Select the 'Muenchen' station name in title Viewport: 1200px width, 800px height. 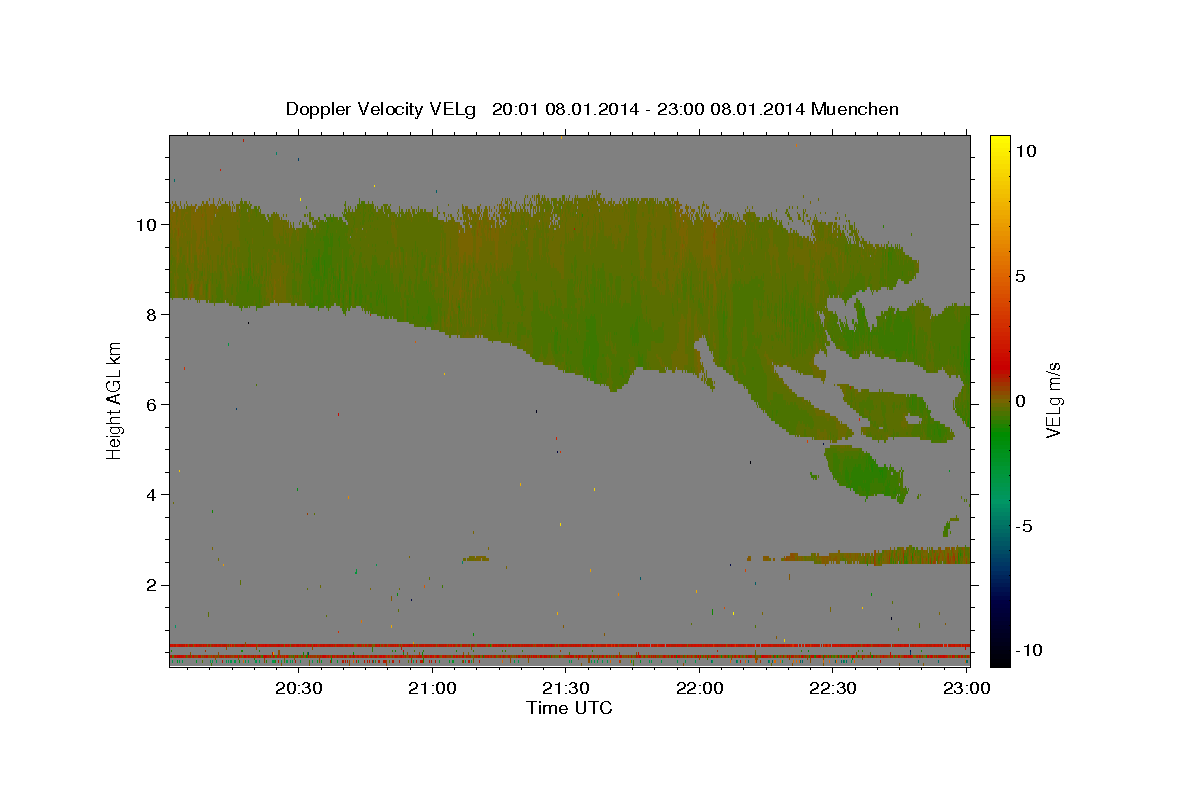(x=855, y=109)
